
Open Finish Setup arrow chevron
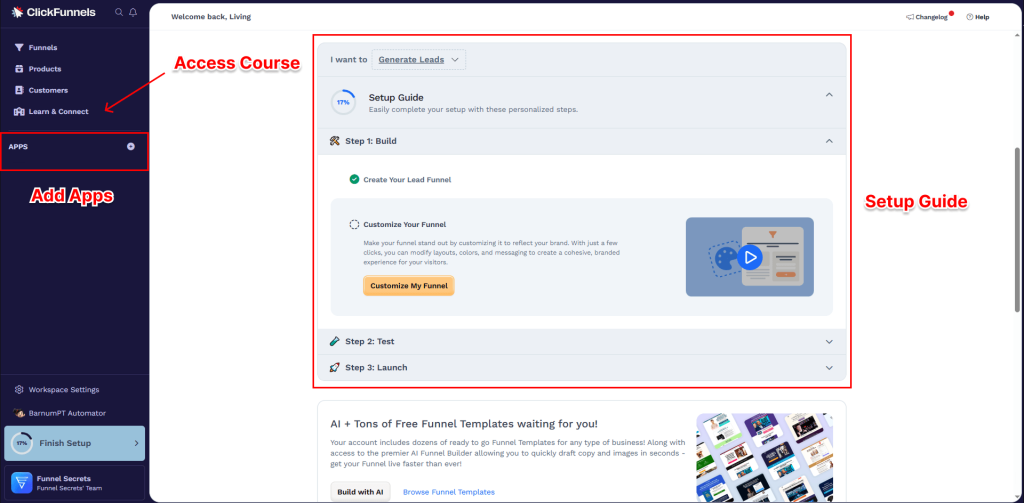(136, 443)
